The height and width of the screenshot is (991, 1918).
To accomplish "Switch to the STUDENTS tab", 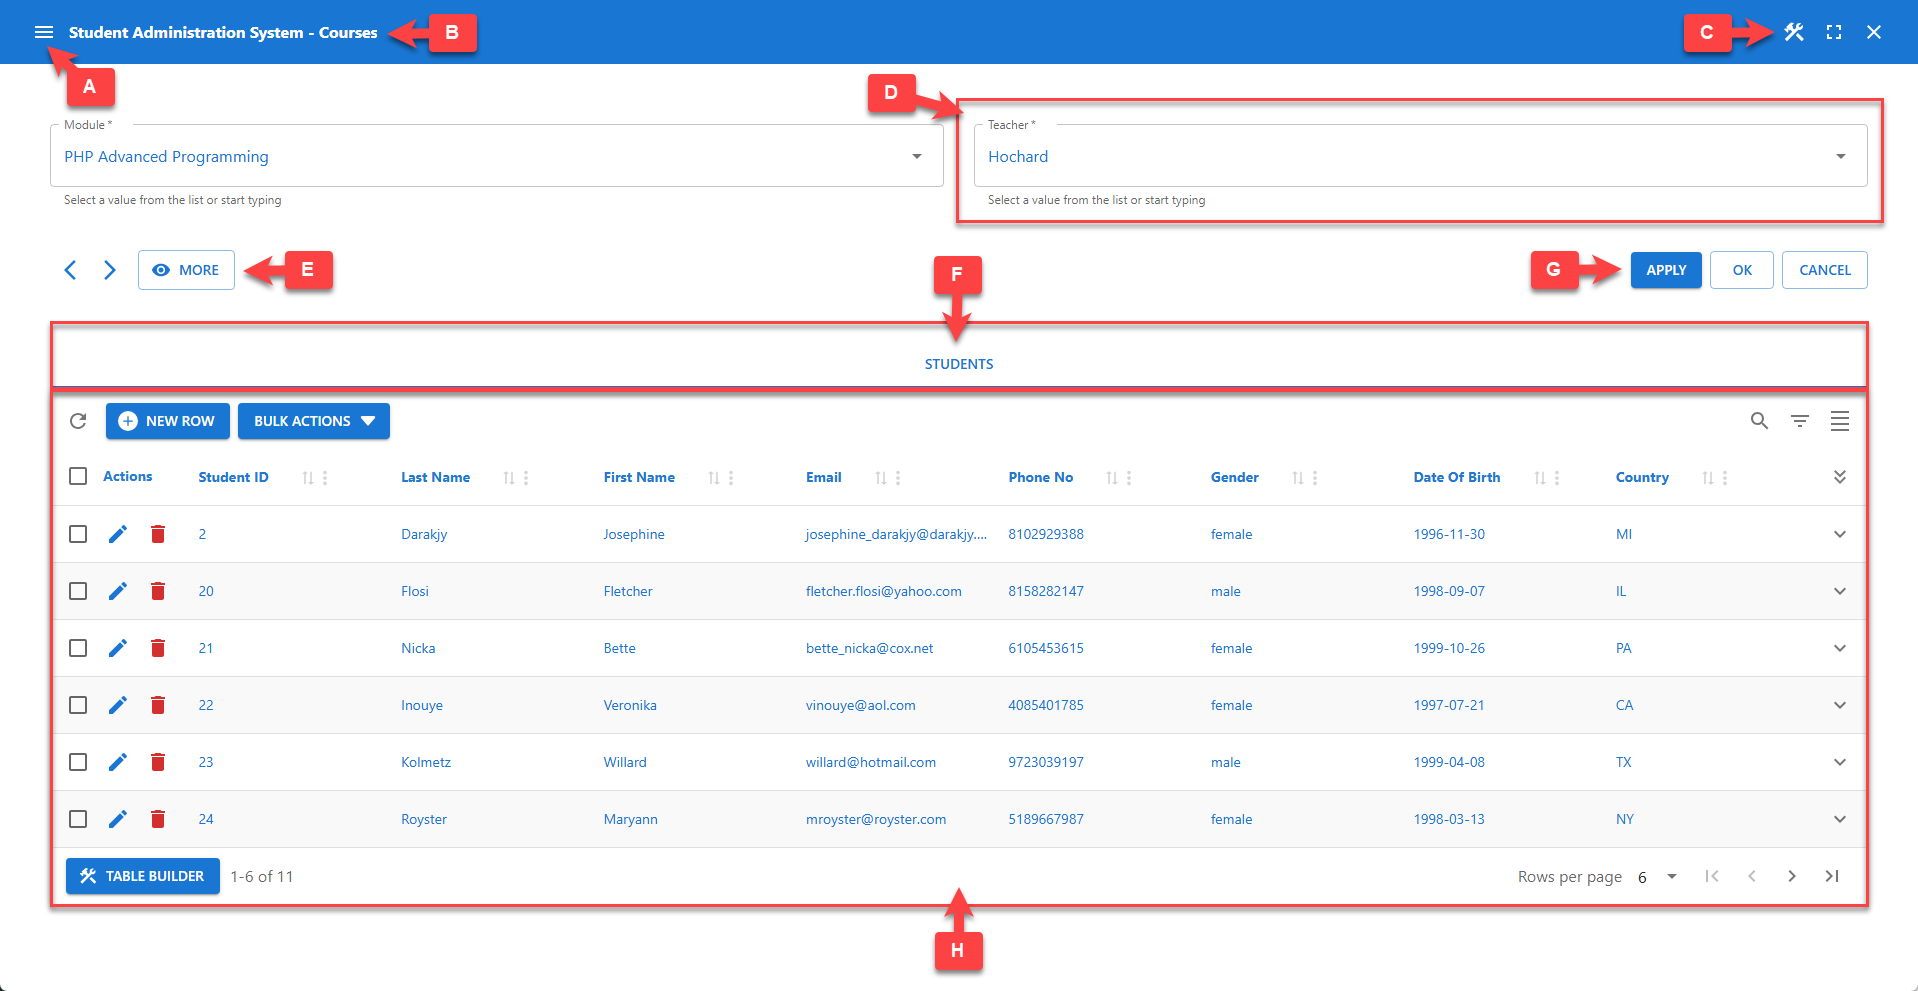I will [958, 364].
